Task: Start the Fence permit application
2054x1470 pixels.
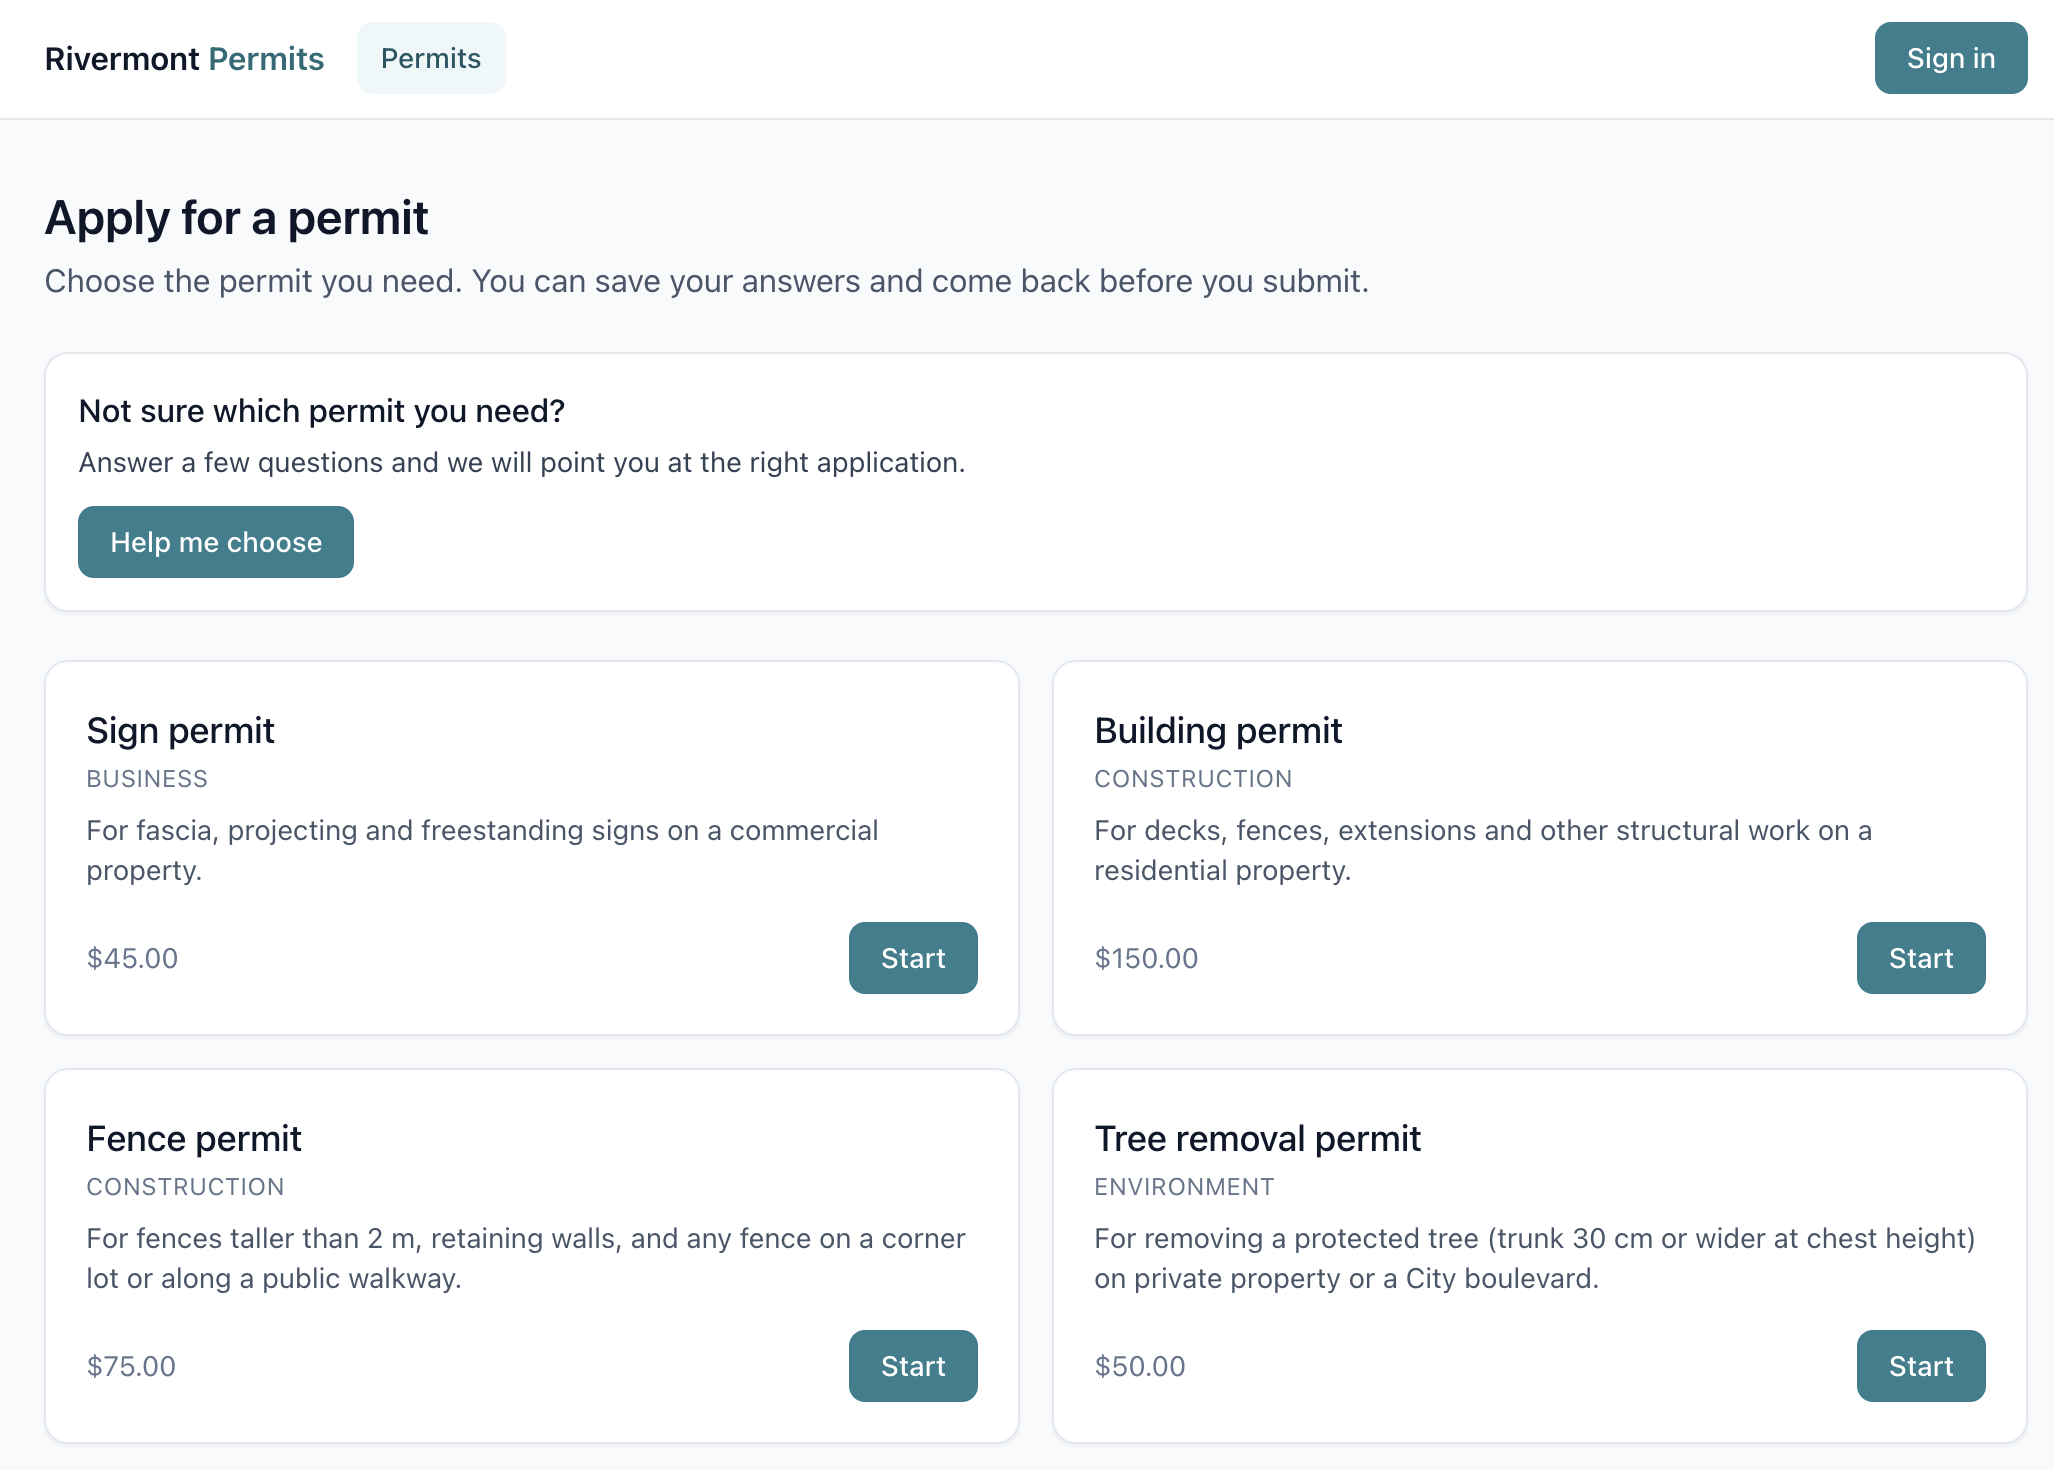Action: pos(913,1366)
